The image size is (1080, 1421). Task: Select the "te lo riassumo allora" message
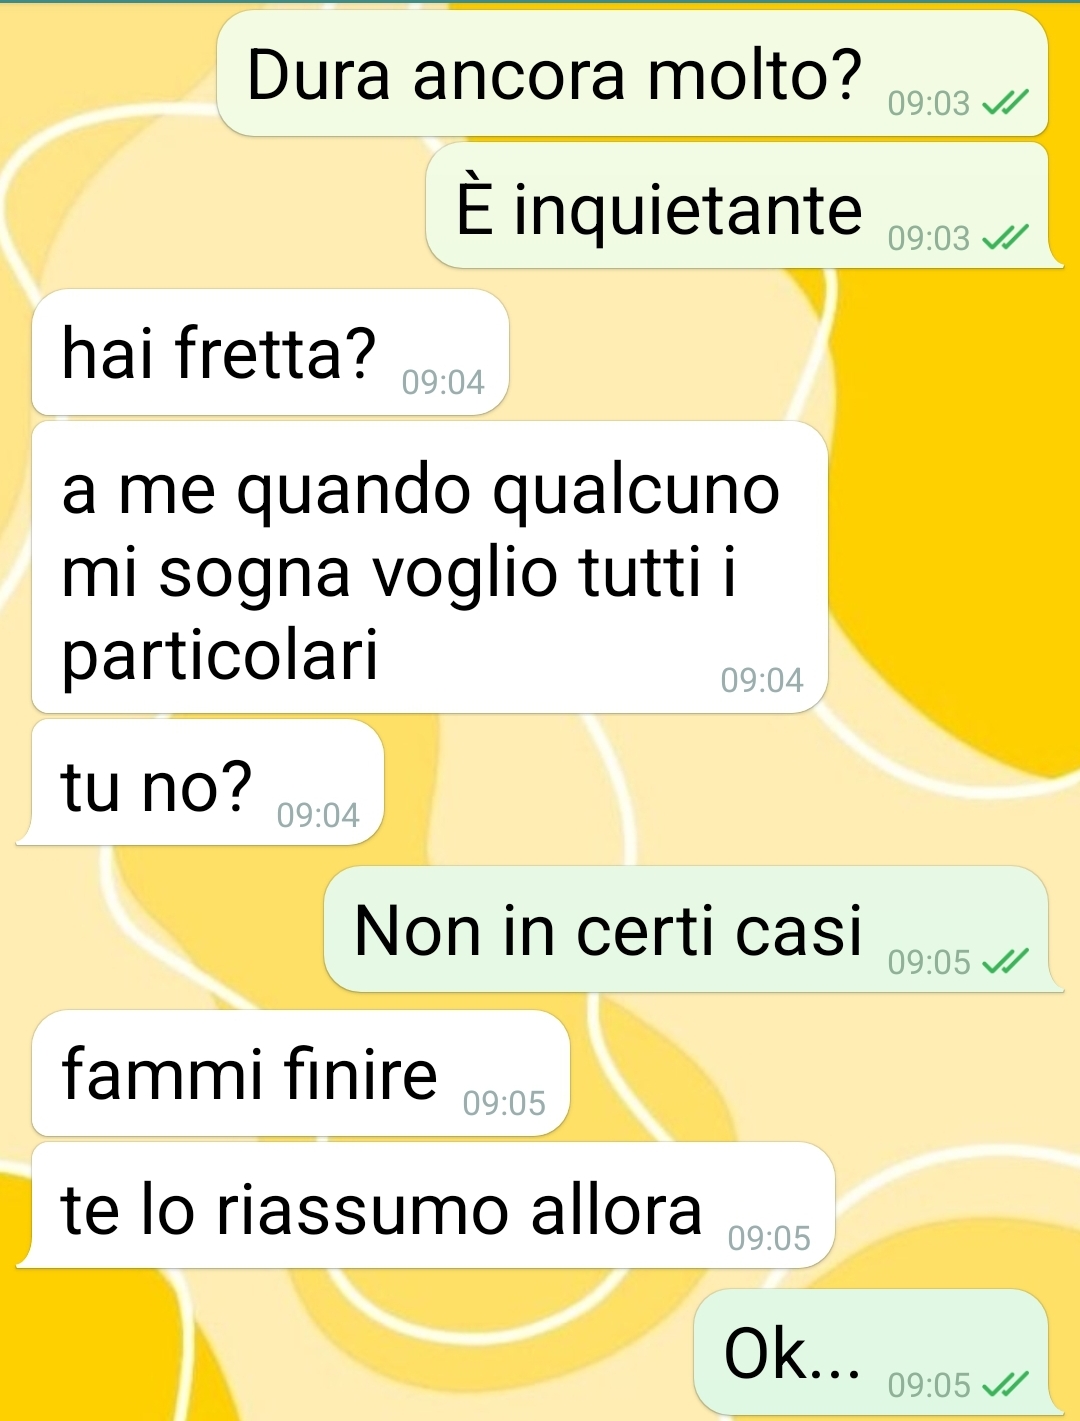(426, 1205)
